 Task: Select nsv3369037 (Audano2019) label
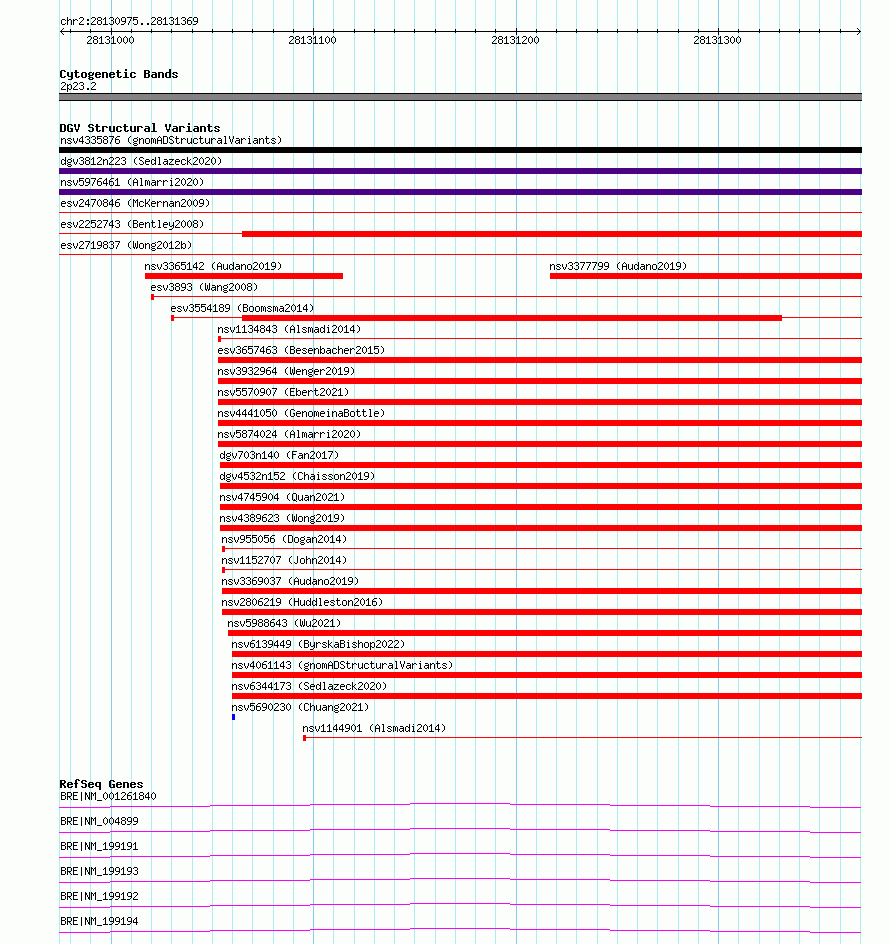pyautogui.click(x=290, y=582)
